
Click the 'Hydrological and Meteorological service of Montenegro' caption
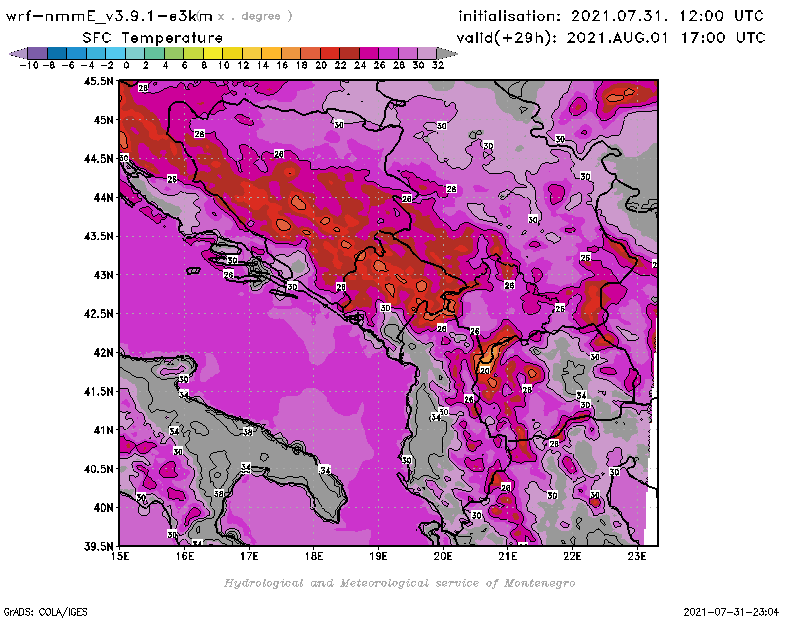(399, 583)
